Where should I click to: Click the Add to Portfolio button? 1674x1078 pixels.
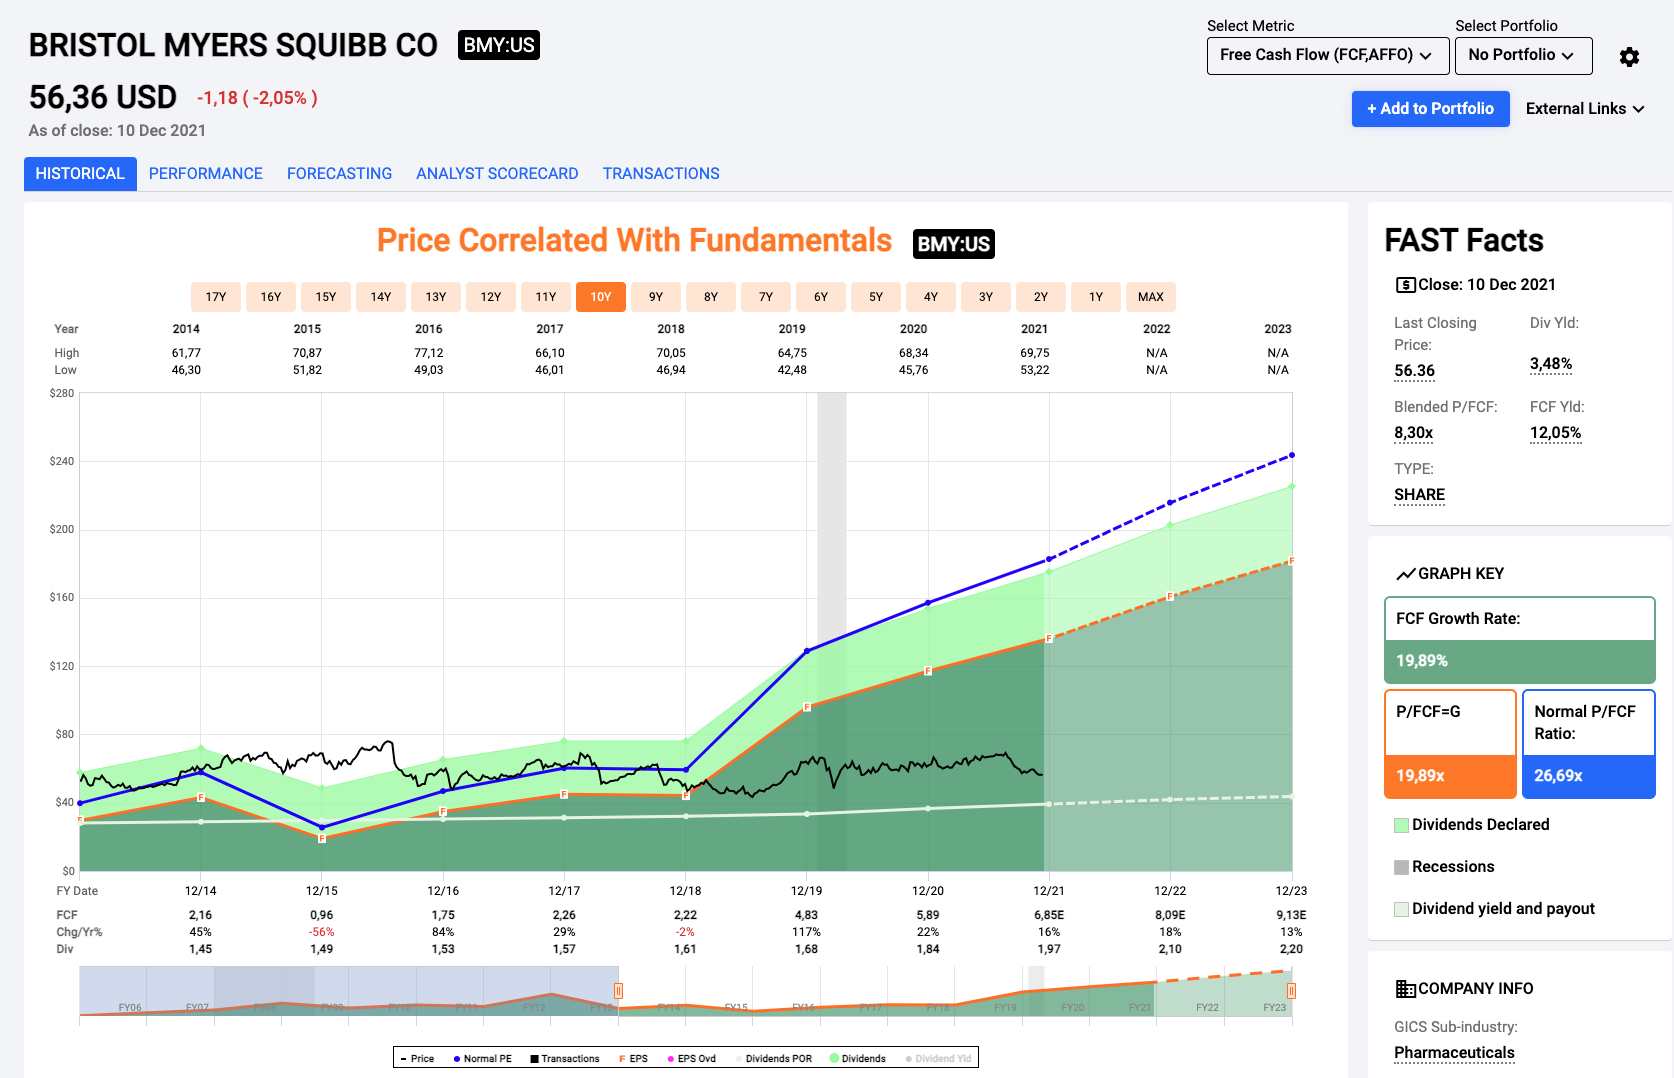click(1430, 109)
